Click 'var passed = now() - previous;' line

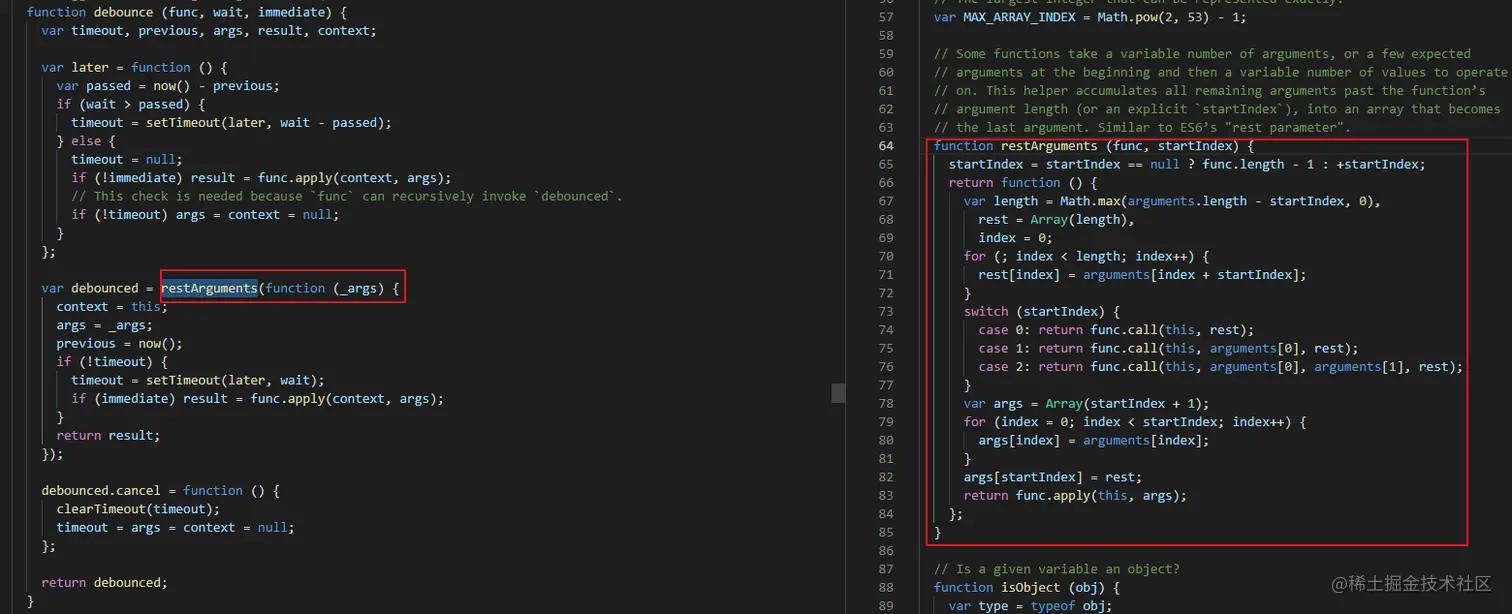tap(168, 86)
